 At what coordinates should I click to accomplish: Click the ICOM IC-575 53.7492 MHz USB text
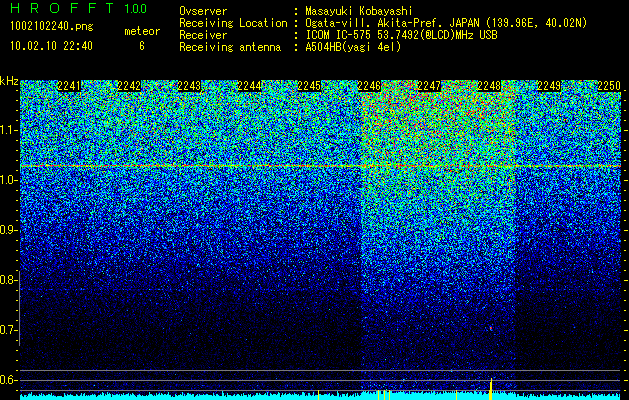(x=401, y=35)
